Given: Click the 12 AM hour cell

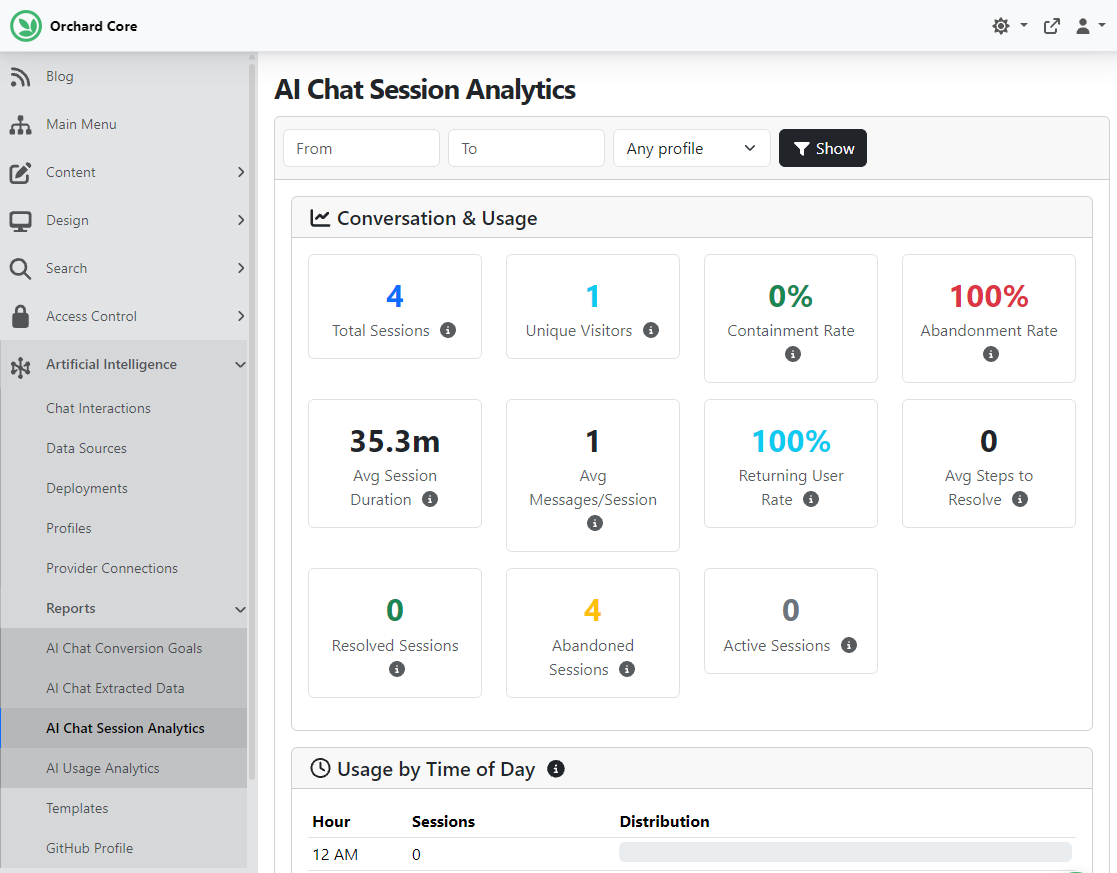Looking at the screenshot, I should pyautogui.click(x=335, y=854).
